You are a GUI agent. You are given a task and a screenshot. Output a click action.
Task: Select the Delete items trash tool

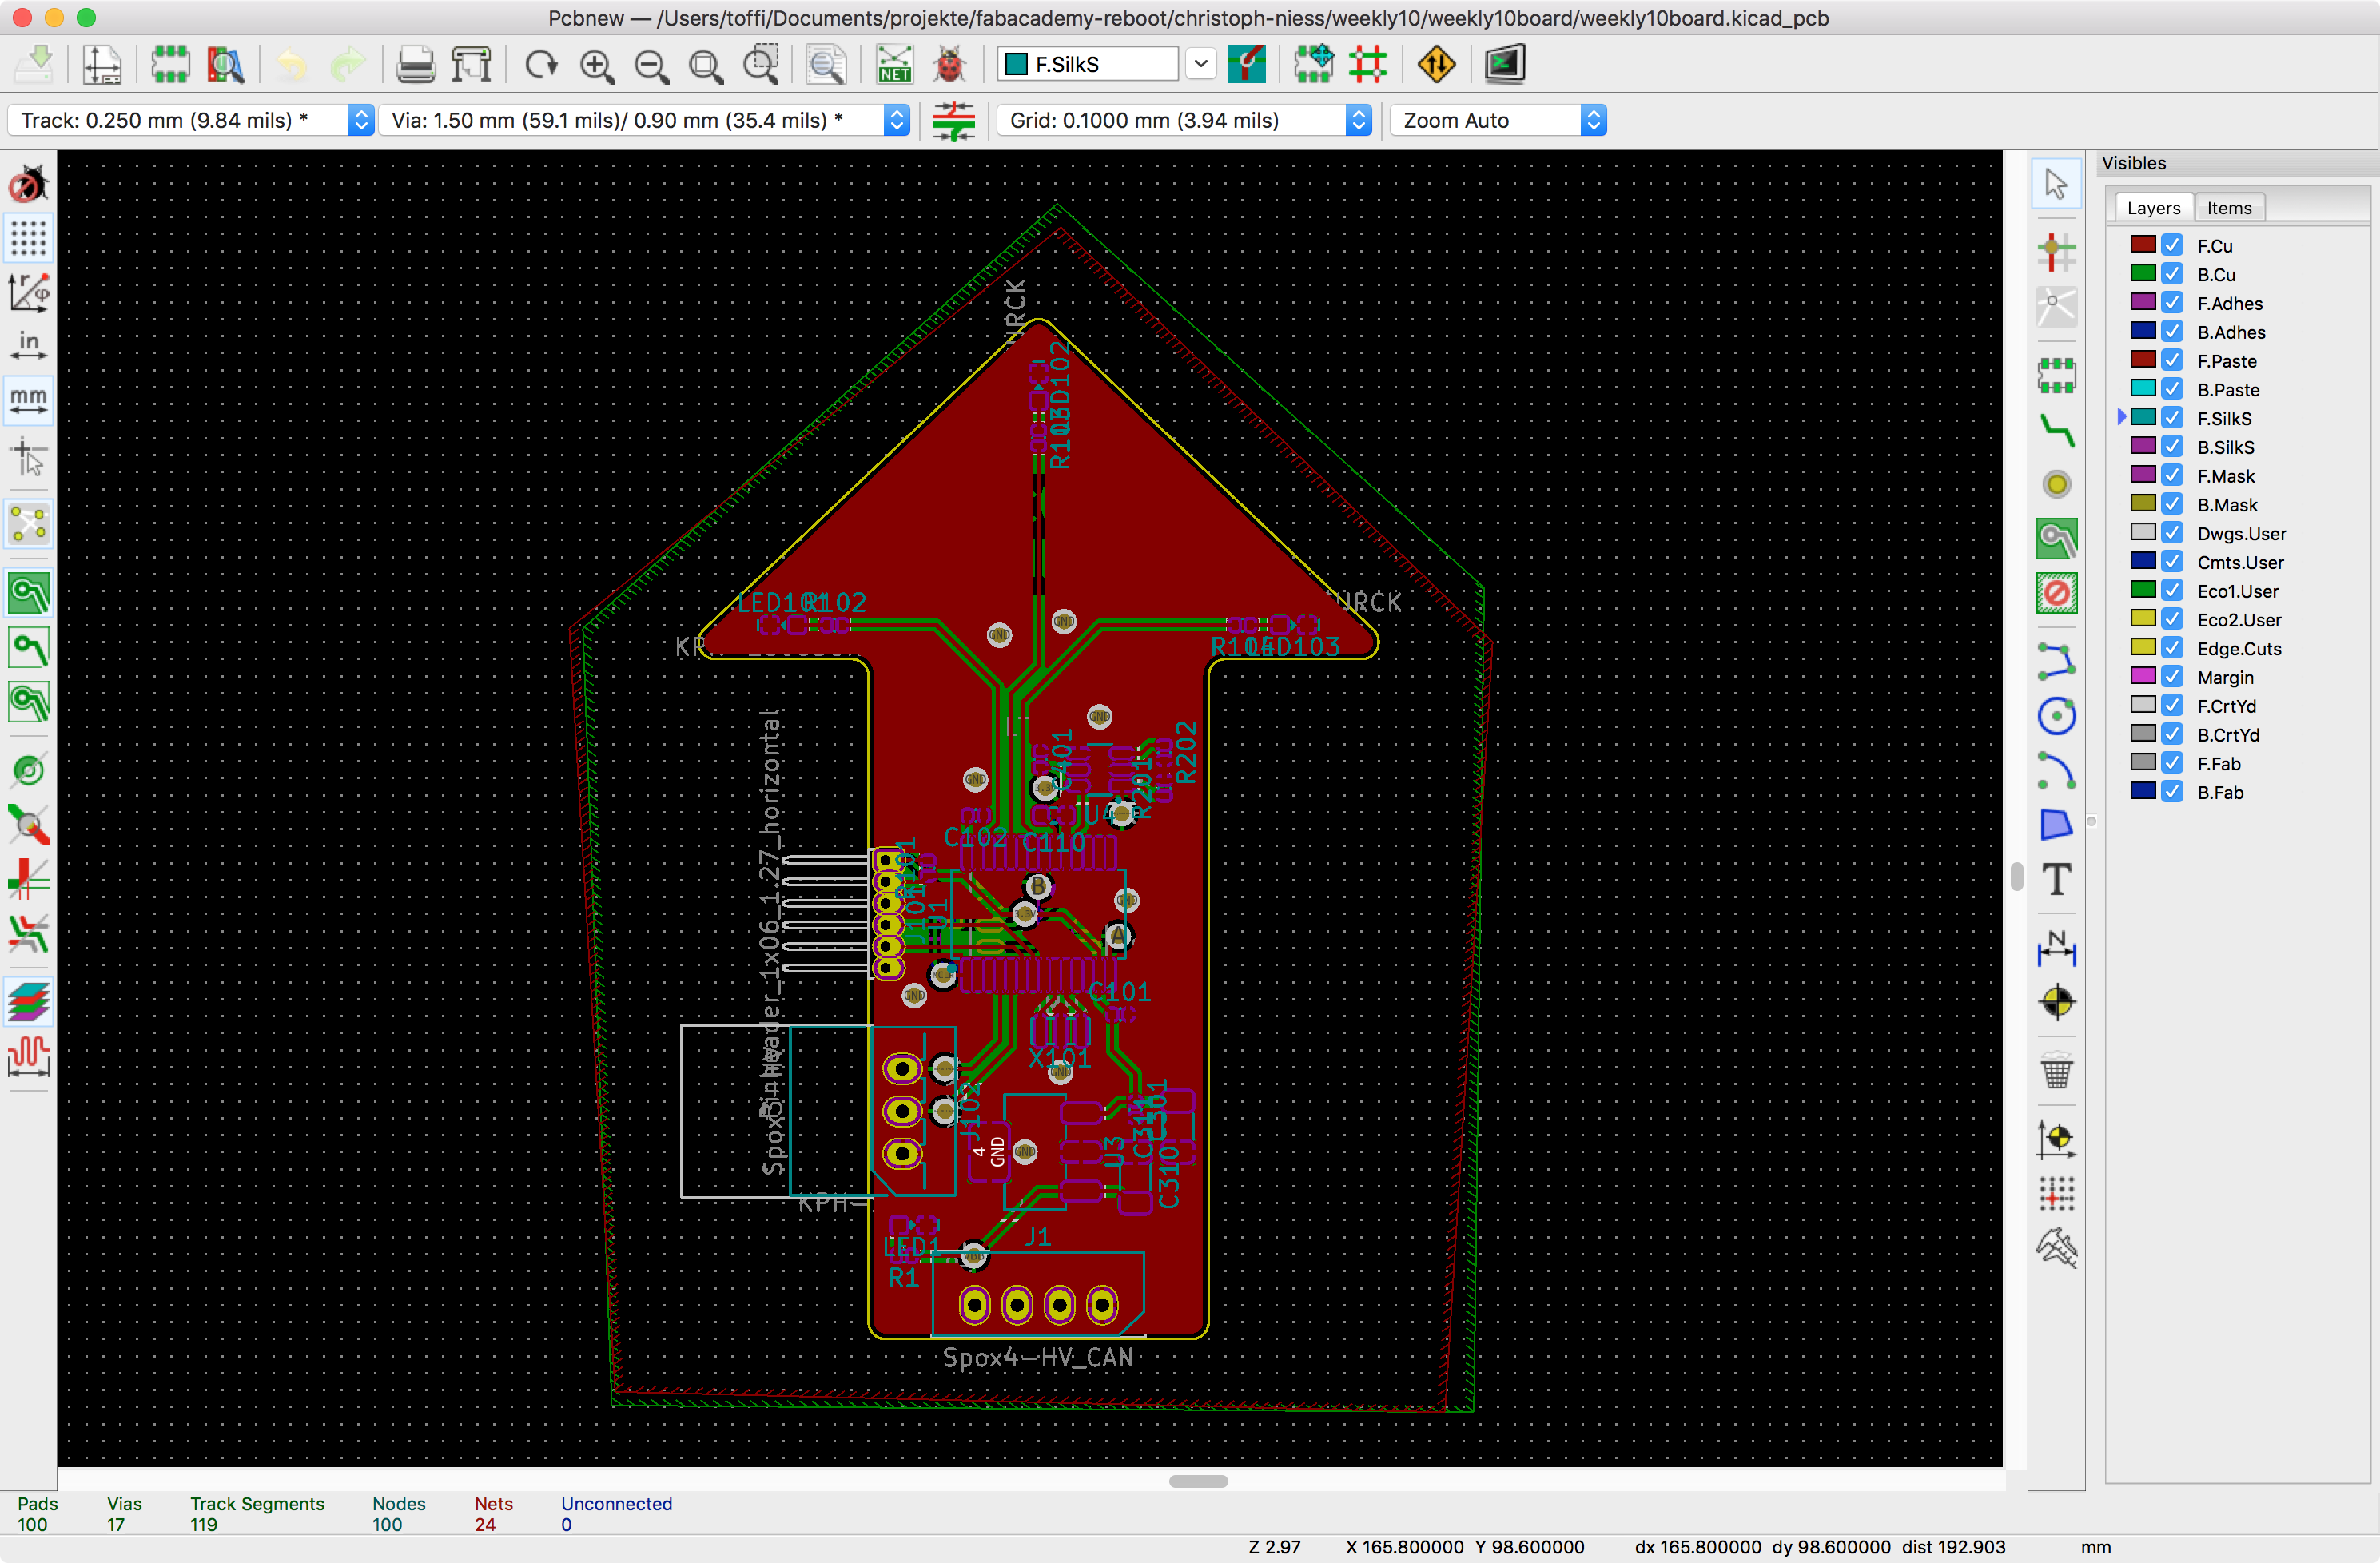pyautogui.click(x=2056, y=1071)
